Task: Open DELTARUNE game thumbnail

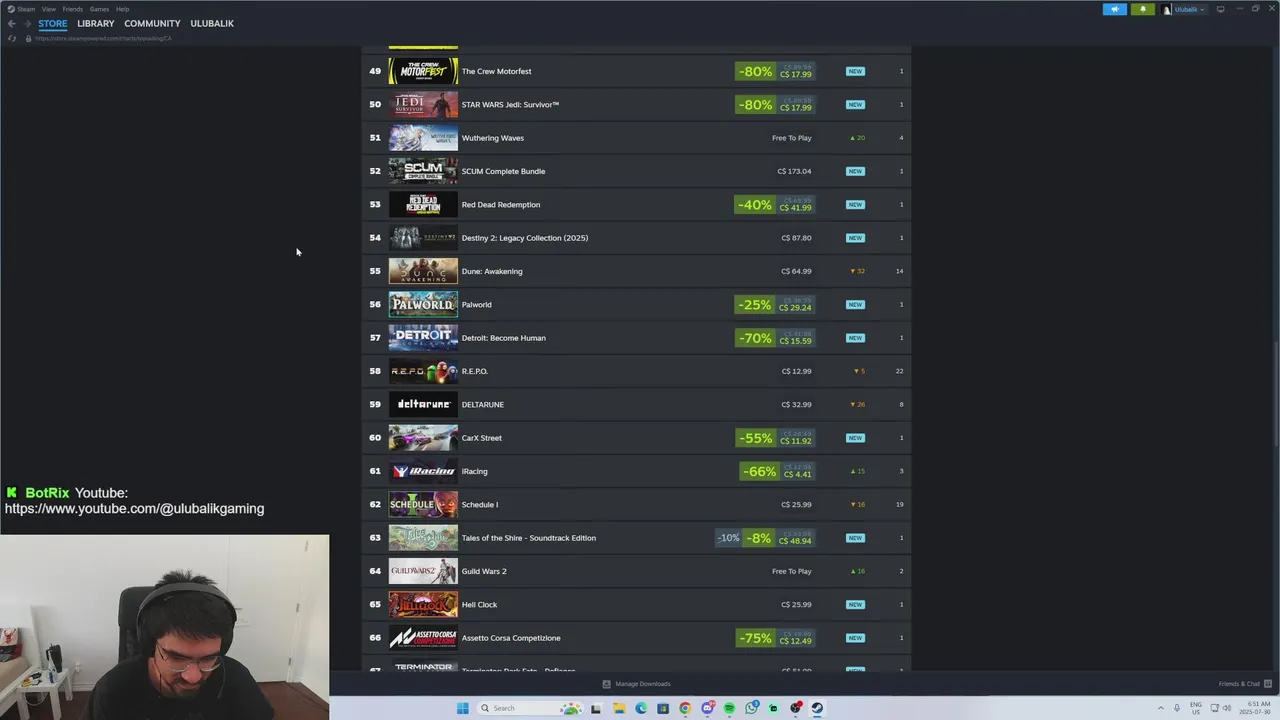Action: click(x=423, y=404)
